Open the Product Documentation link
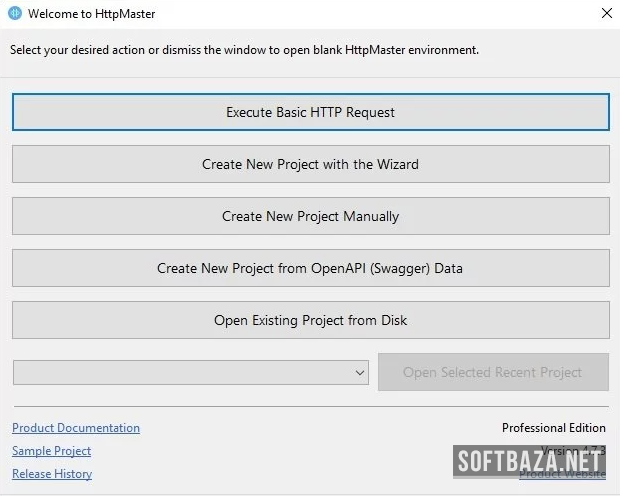 [76, 428]
